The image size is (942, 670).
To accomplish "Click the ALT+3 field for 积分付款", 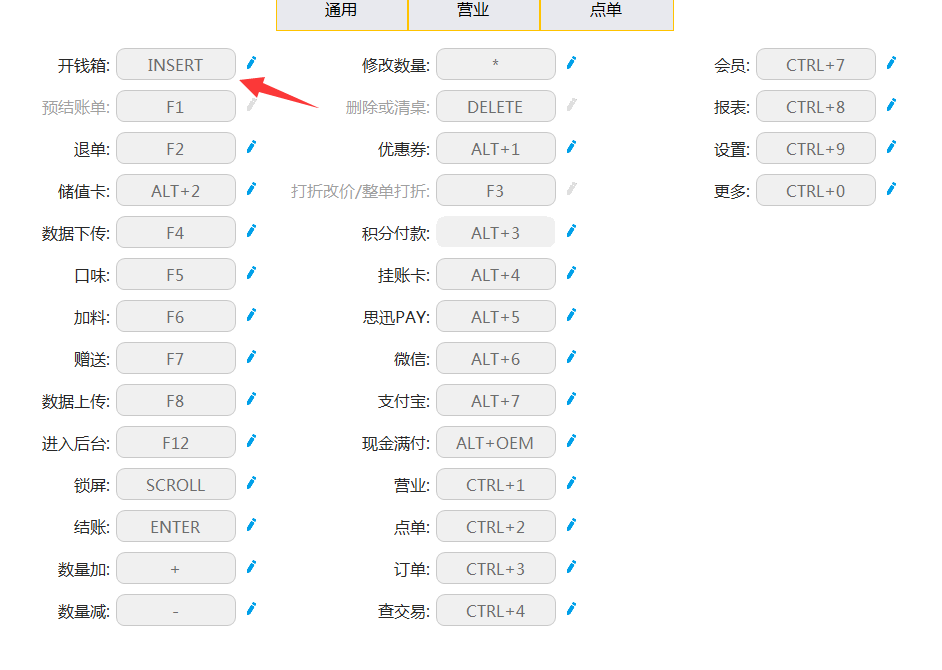I will [496, 233].
